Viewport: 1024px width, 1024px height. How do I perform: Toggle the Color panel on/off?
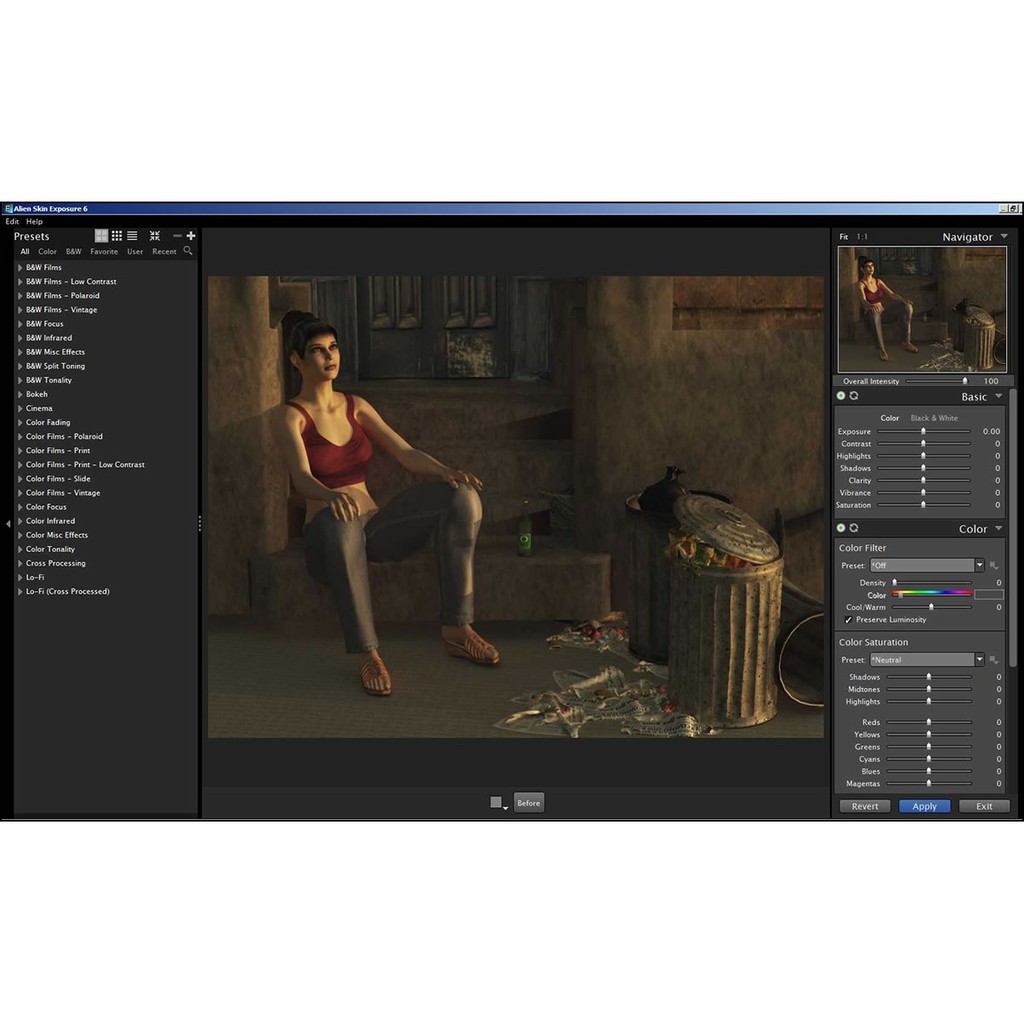click(841, 528)
